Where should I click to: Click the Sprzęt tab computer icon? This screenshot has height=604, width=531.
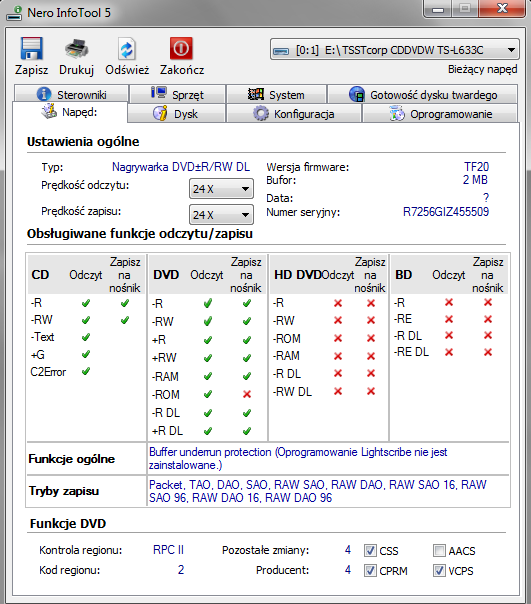[x=158, y=93]
